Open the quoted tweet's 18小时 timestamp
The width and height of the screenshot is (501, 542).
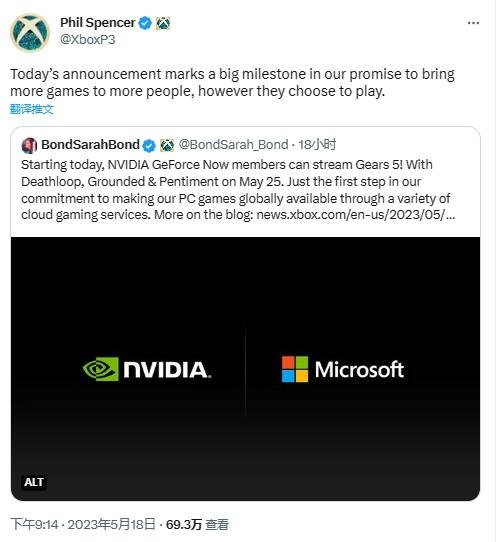(x=317, y=144)
